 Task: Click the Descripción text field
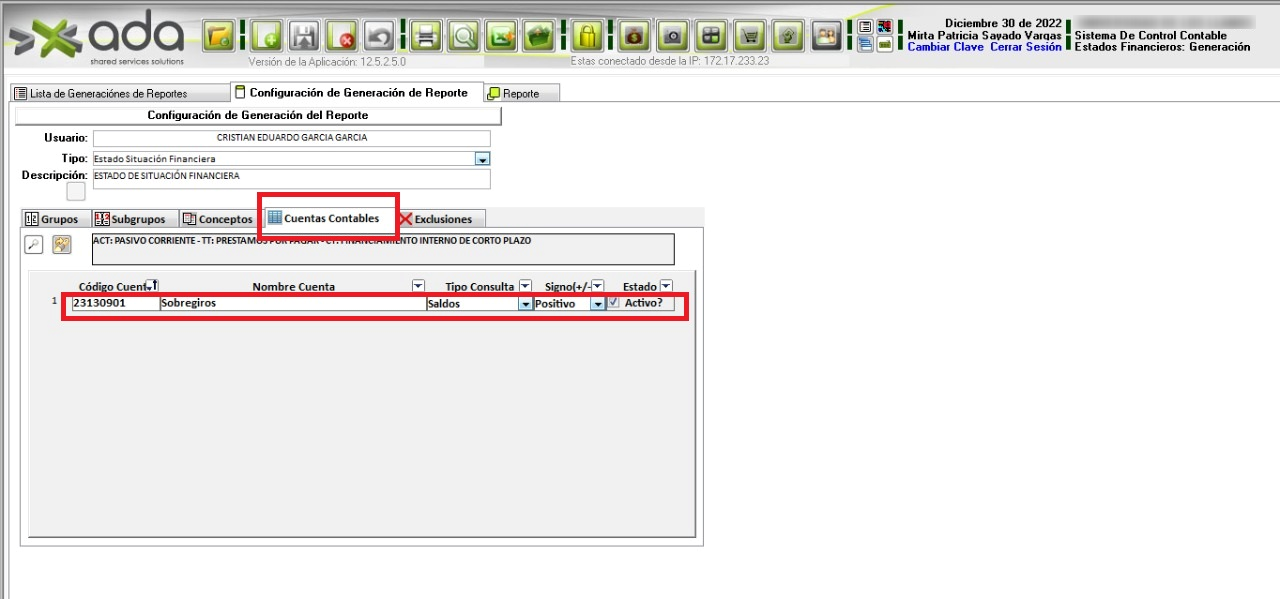click(291, 178)
